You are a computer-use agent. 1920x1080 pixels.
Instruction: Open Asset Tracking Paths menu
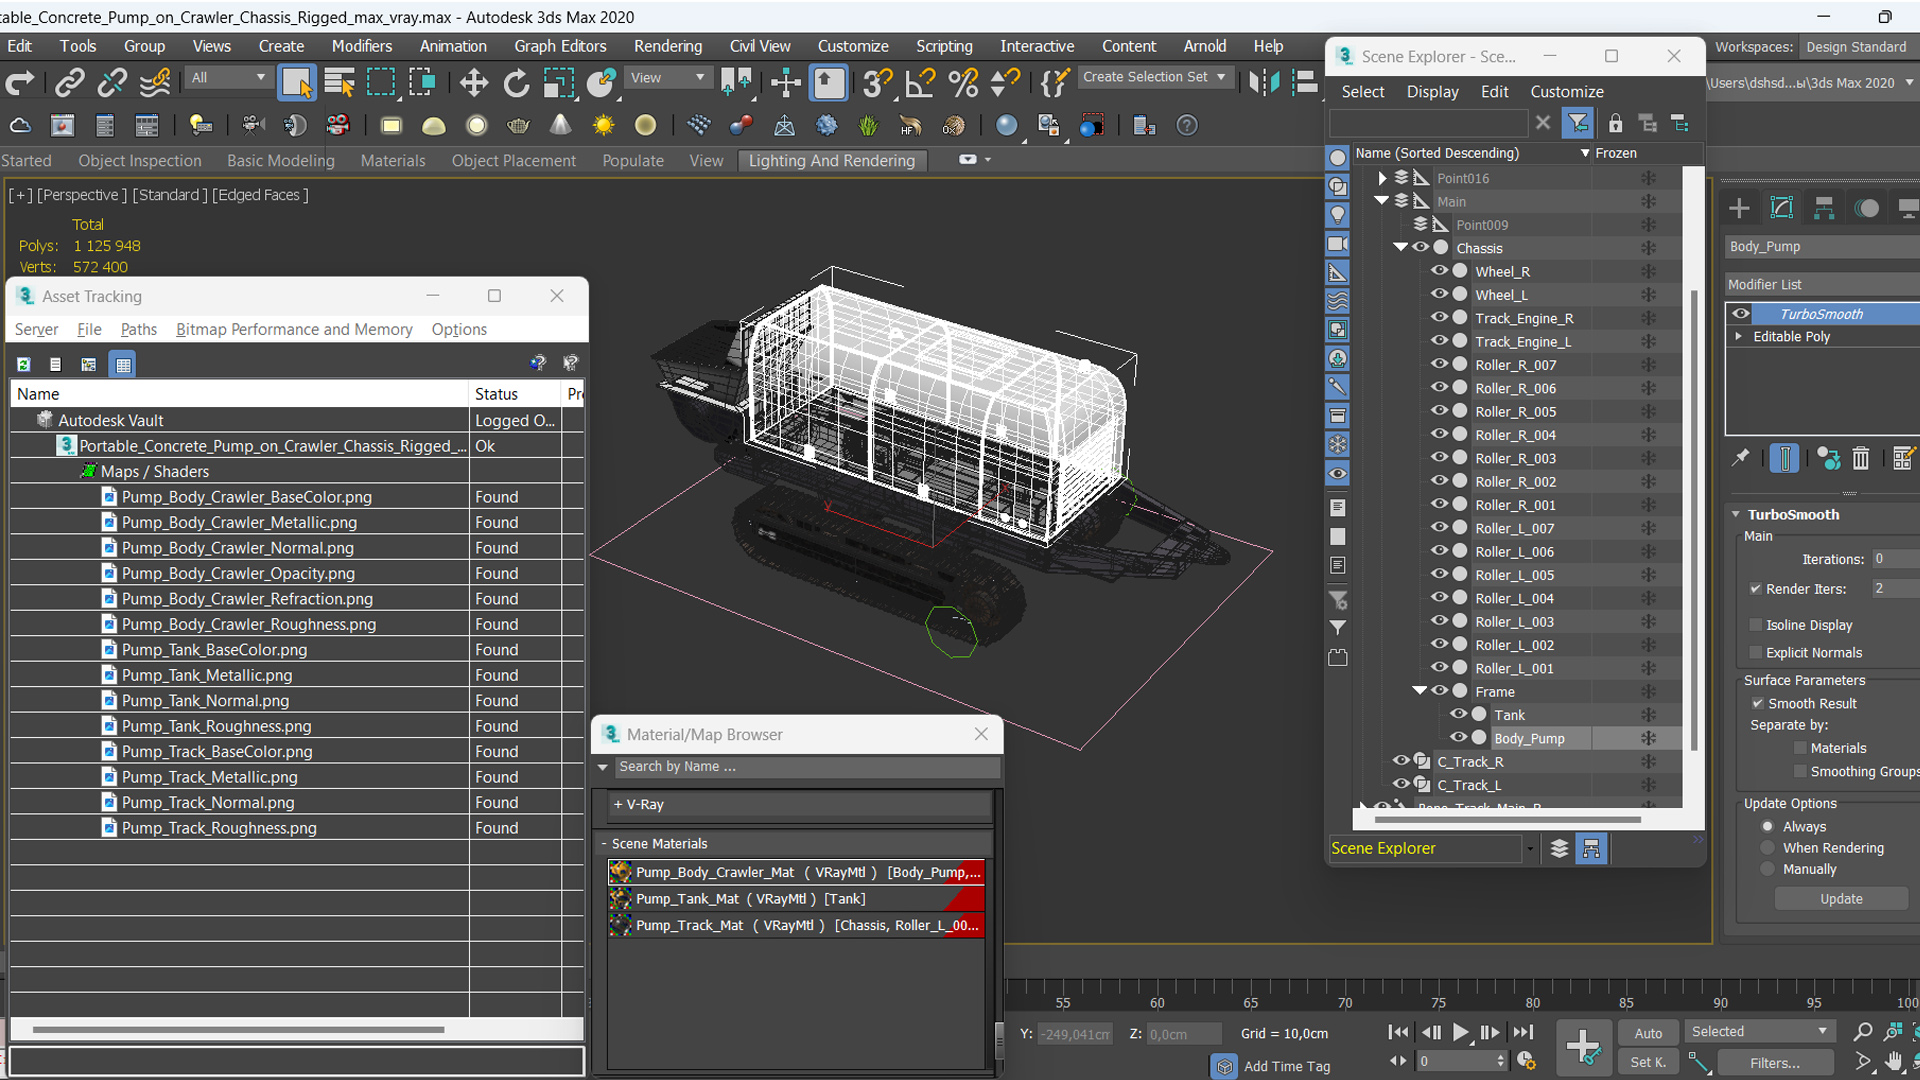[139, 330]
